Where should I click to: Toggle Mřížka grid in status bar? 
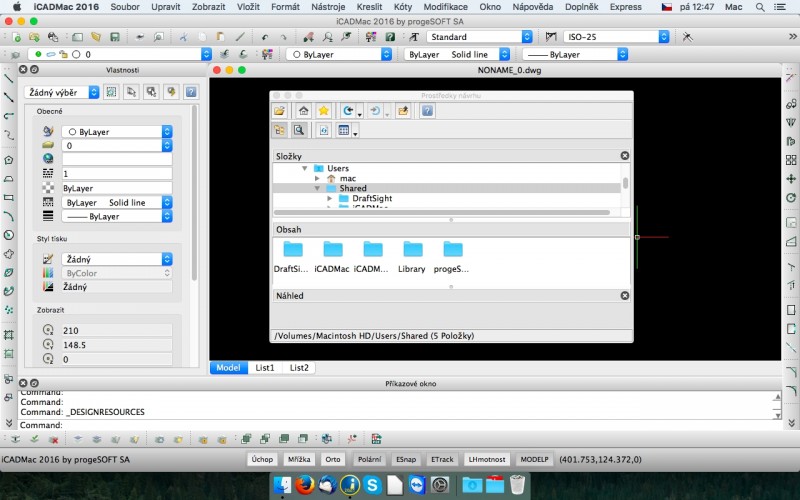[x=299, y=459]
